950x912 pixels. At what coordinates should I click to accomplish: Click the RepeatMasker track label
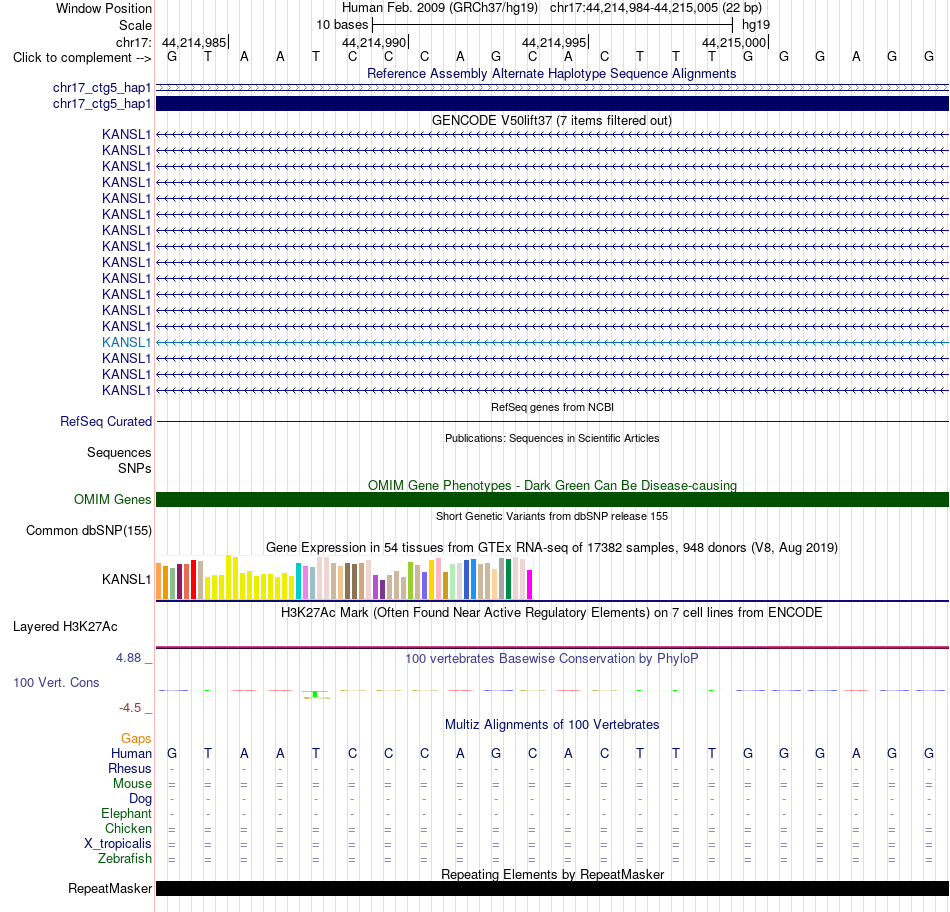(x=110, y=888)
